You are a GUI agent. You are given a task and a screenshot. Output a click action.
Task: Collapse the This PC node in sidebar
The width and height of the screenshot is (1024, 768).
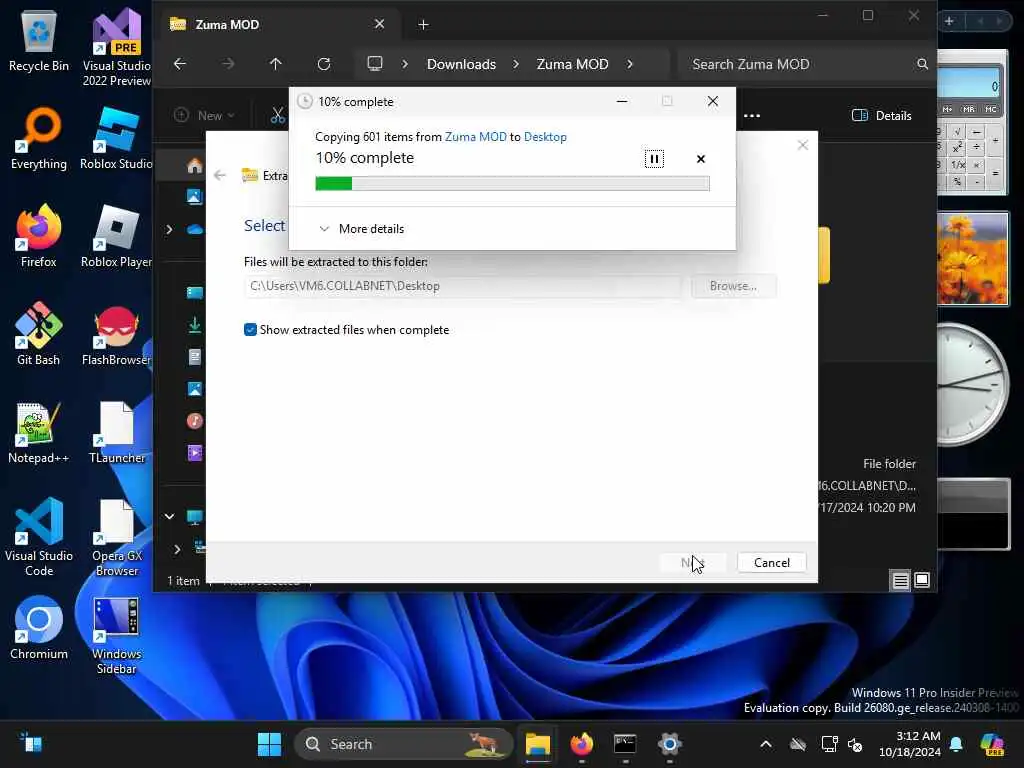(169, 517)
